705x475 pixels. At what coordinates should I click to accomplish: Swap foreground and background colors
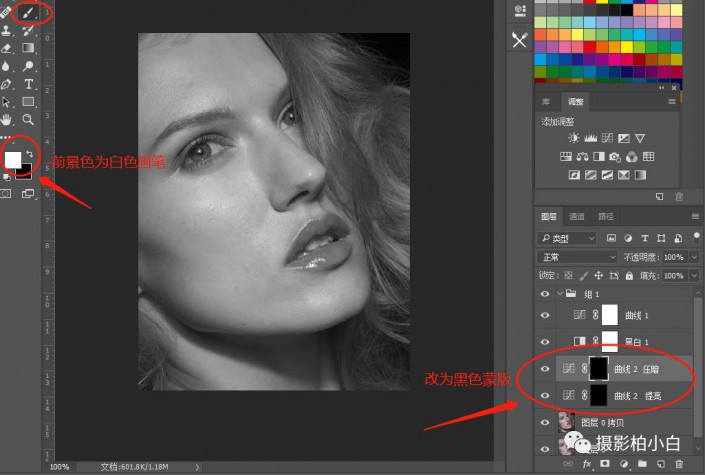click(x=30, y=155)
